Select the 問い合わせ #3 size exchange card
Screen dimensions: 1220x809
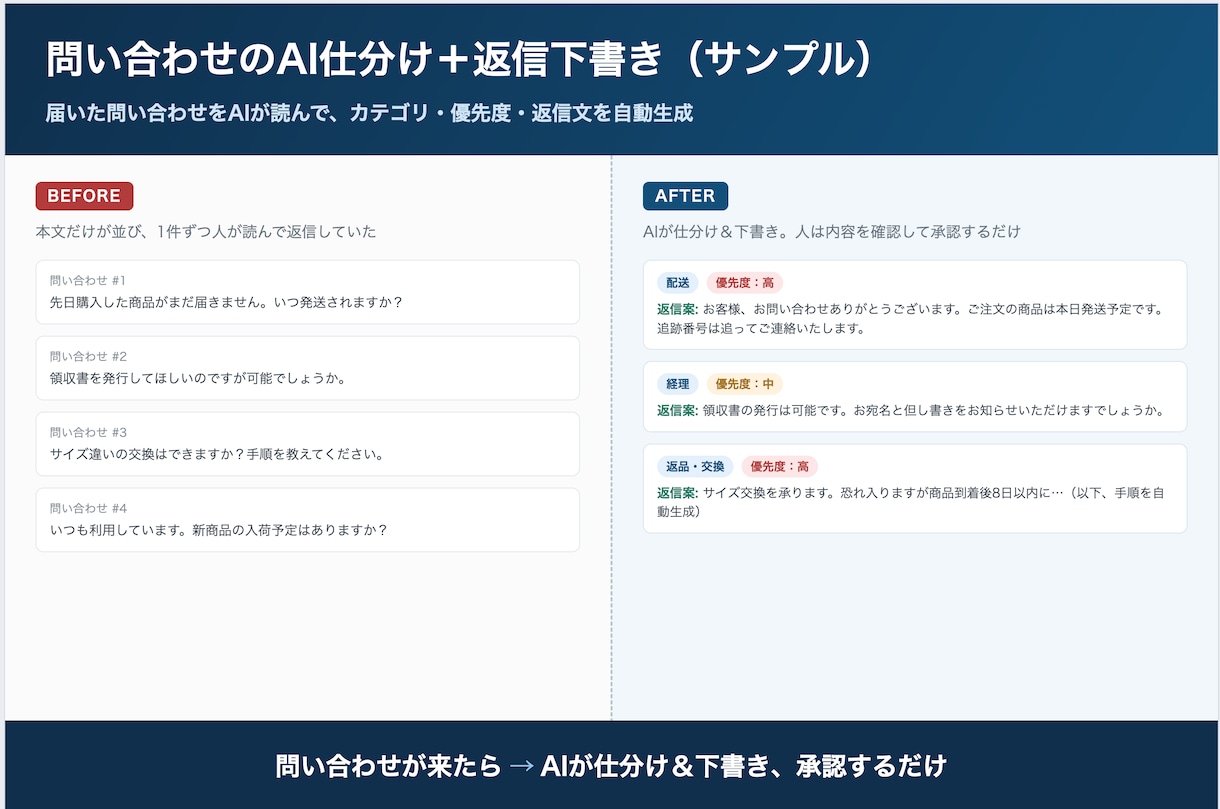(x=307, y=444)
